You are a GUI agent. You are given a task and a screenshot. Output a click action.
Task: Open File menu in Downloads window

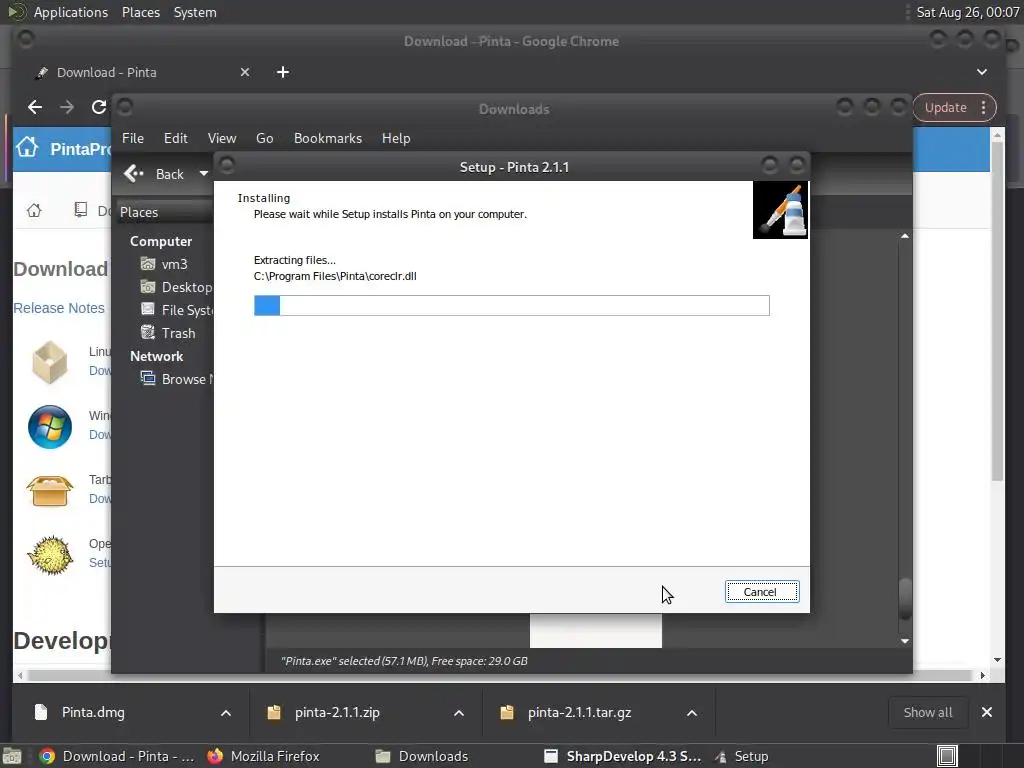point(133,138)
